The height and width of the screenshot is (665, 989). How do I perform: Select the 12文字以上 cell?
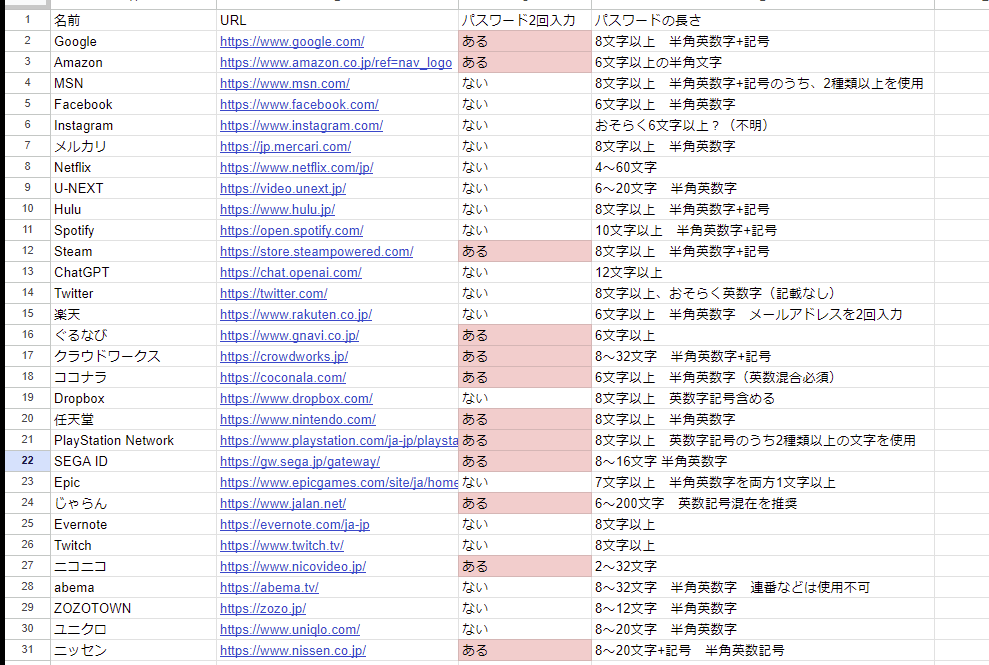click(763, 273)
